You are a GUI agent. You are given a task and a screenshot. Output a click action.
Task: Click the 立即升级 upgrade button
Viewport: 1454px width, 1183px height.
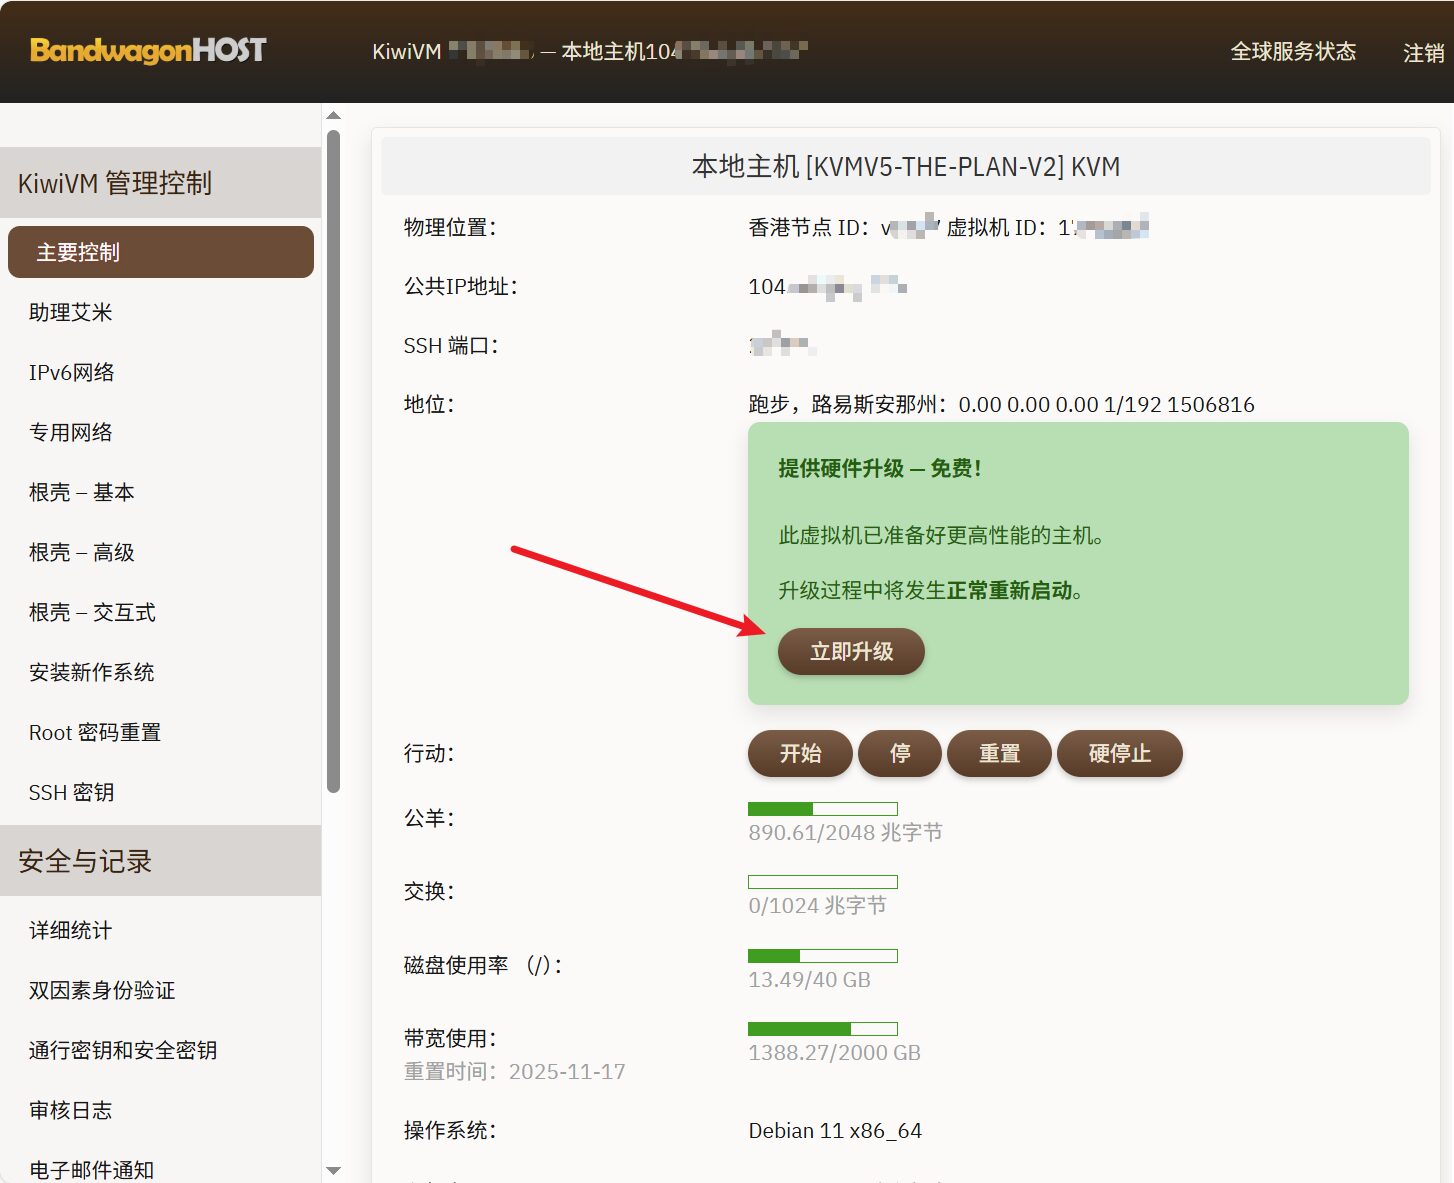851,652
